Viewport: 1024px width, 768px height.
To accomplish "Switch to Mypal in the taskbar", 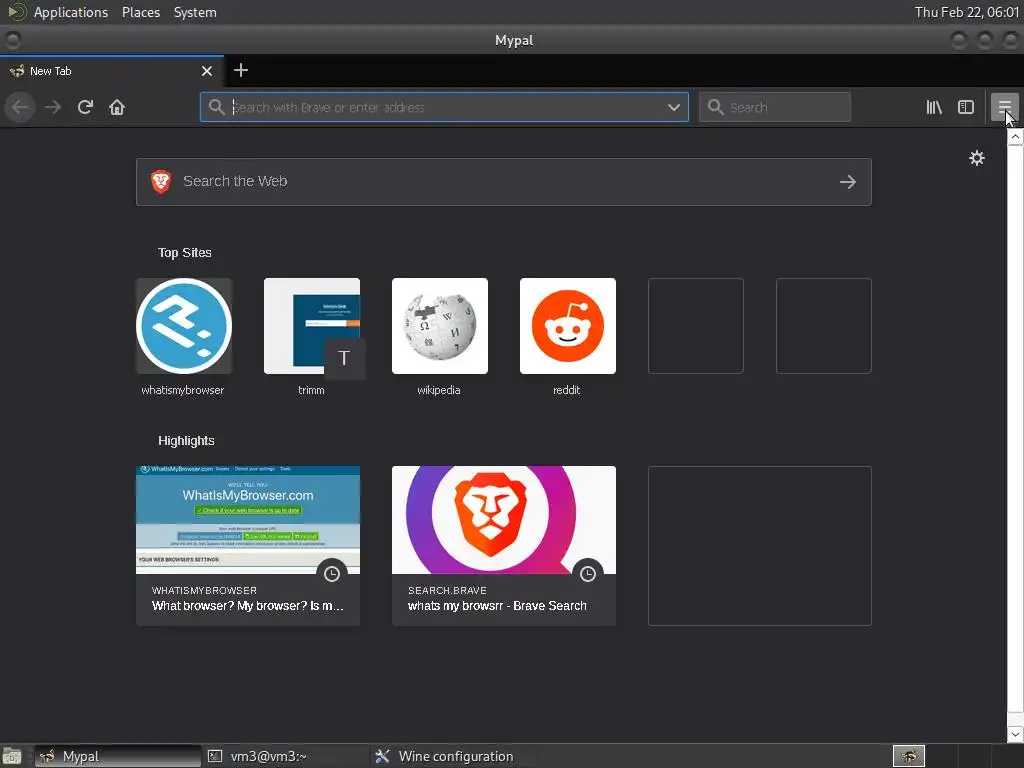I will click(x=118, y=756).
